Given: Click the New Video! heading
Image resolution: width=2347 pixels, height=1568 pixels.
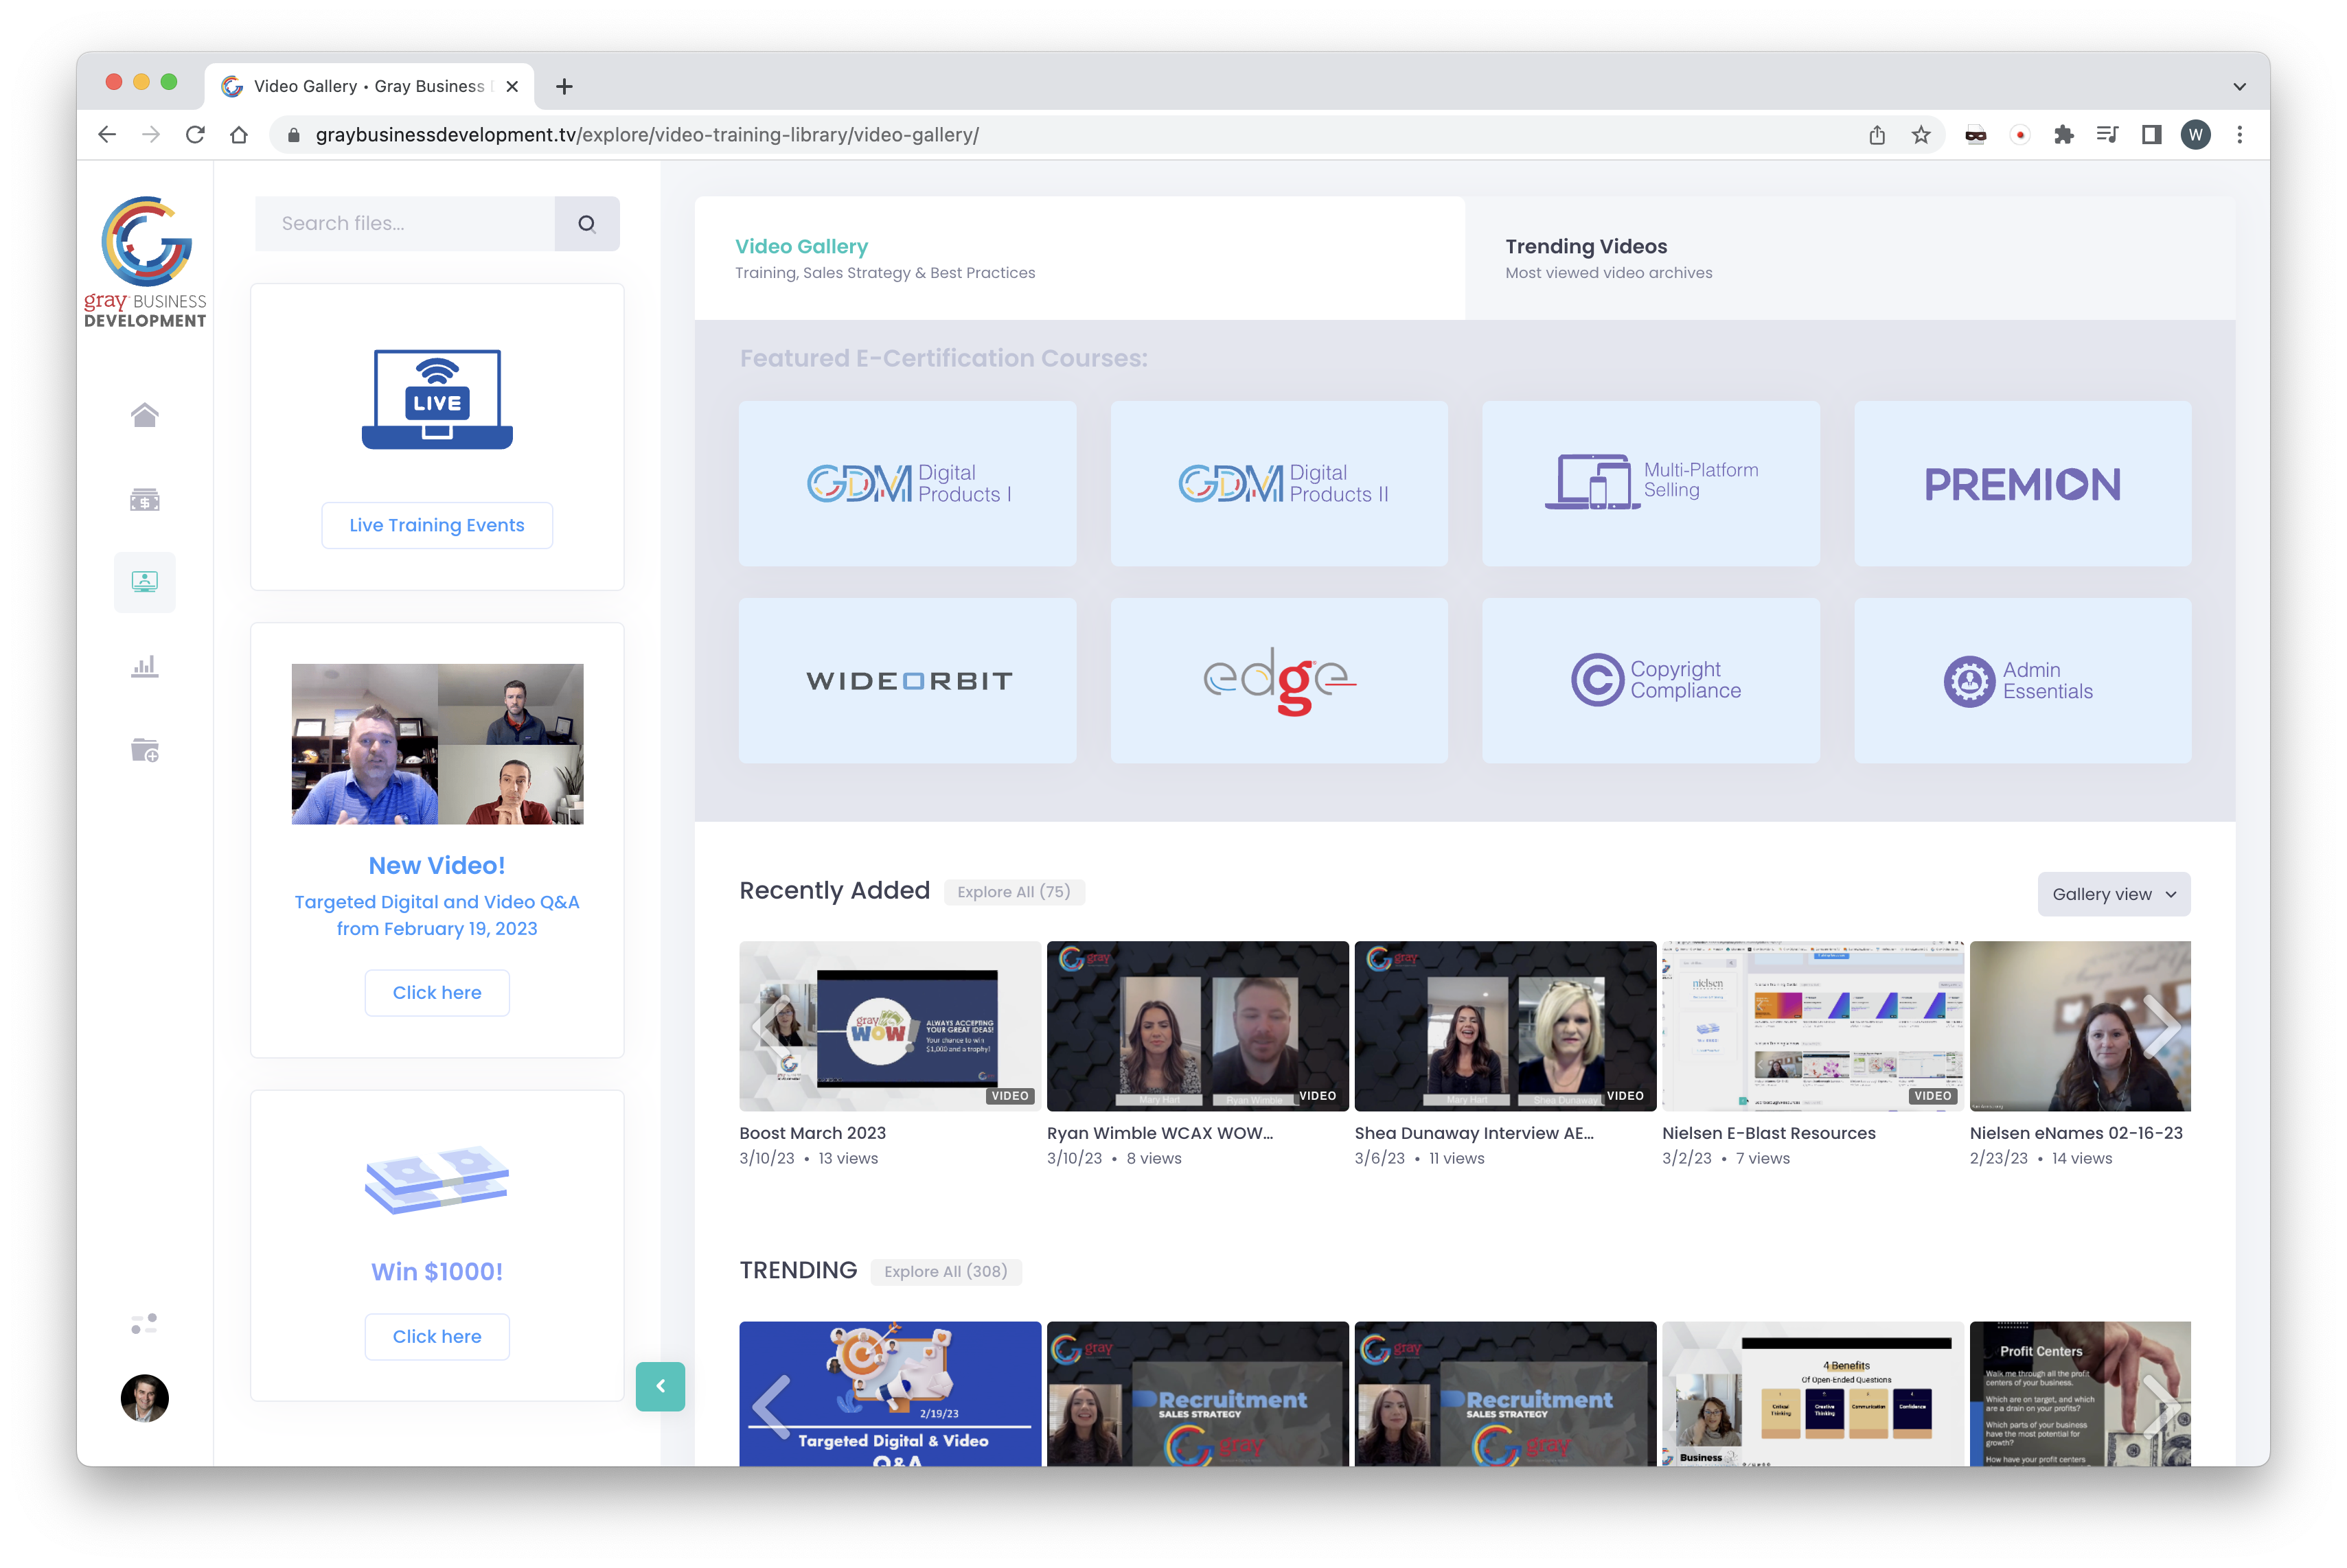Looking at the screenshot, I should coord(437,866).
